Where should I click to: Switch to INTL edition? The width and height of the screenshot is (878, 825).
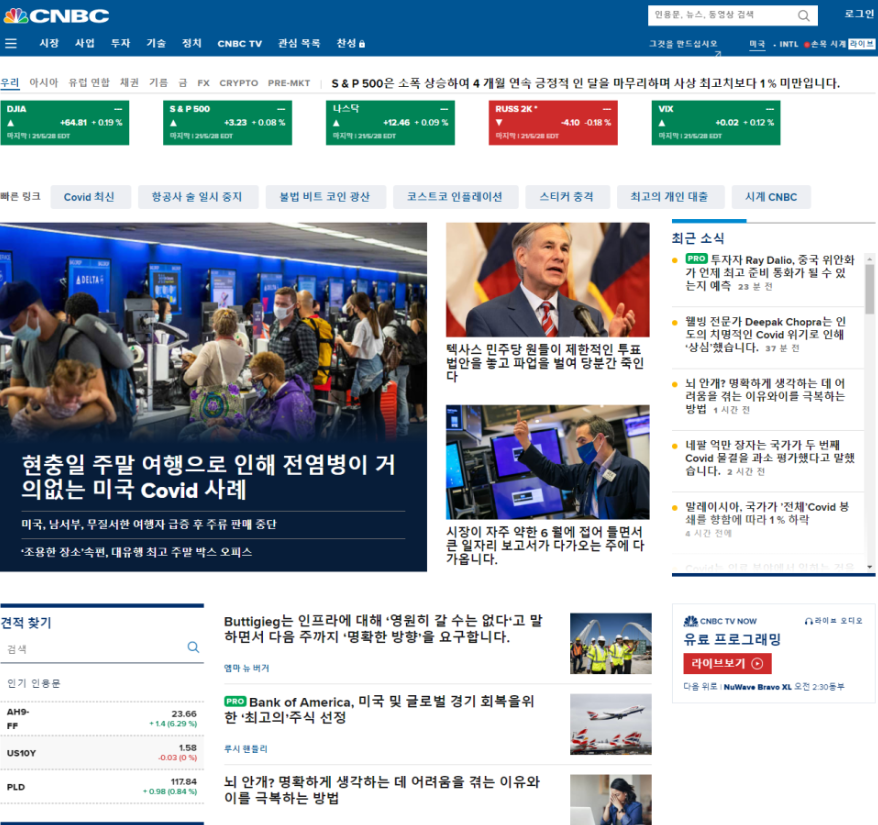pos(788,44)
